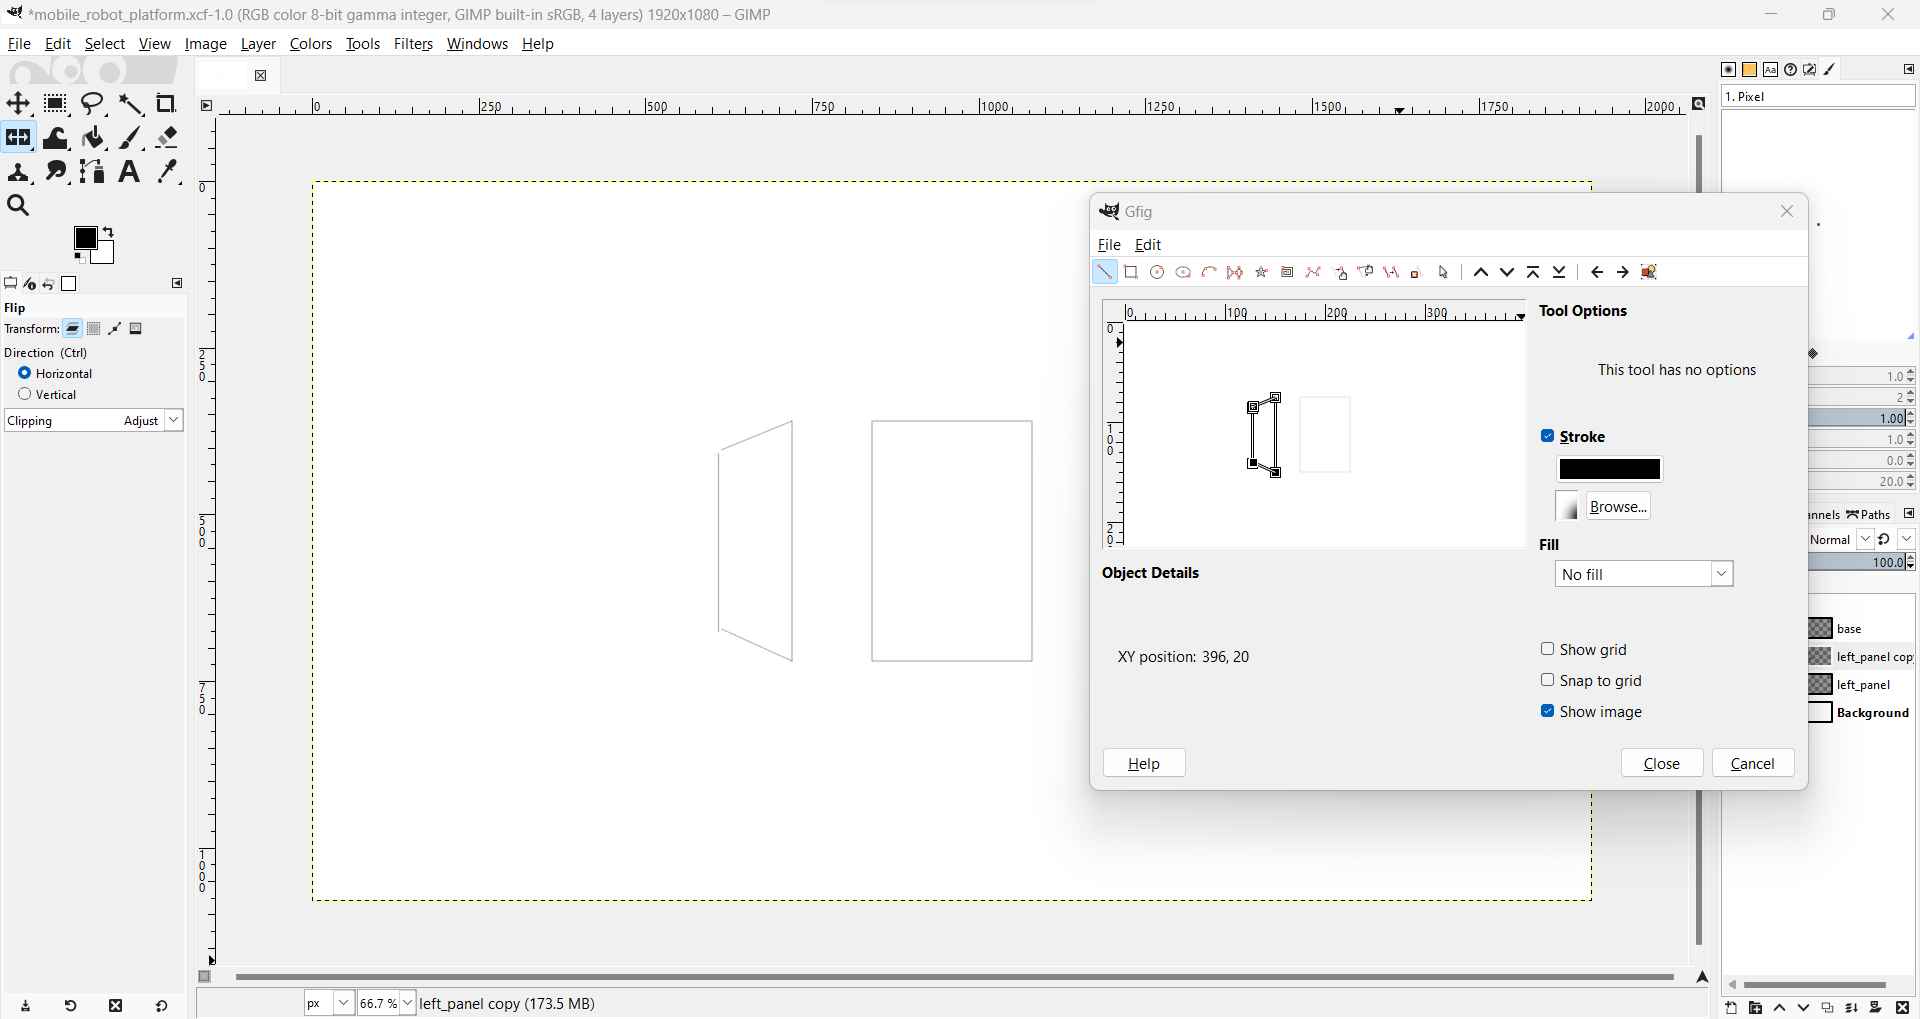Activate the Fuzzy Select wand tool
This screenshot has width=1920, height=1019.
[131, 104]
